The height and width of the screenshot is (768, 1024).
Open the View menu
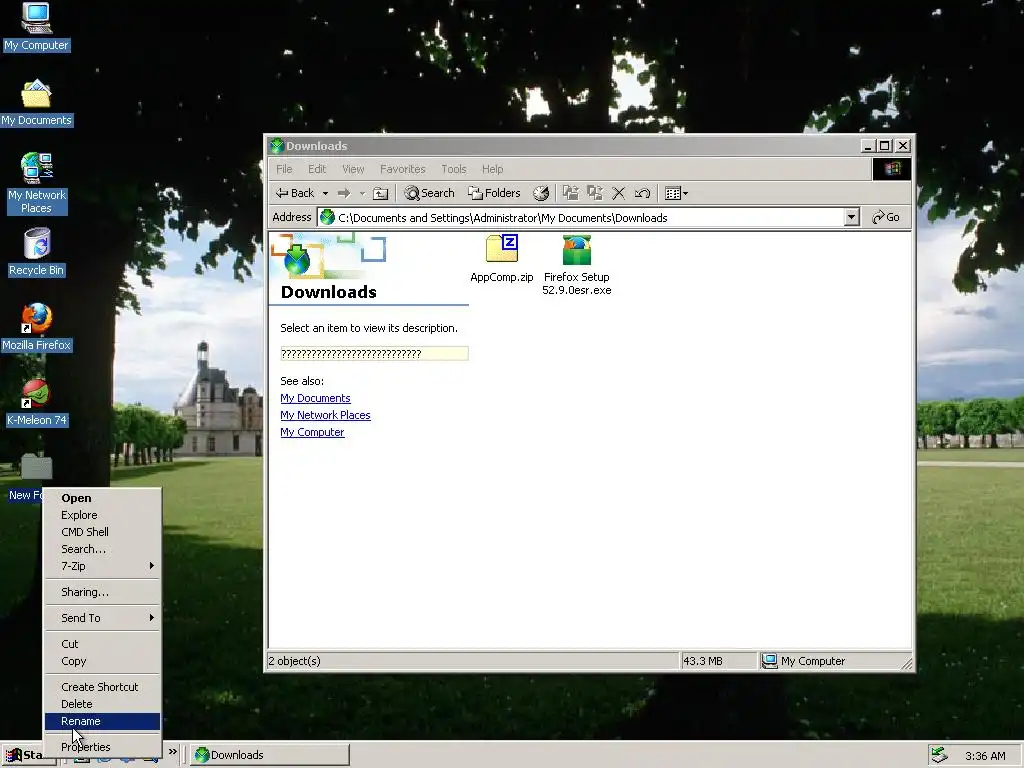pyautogui.click(x=353, y=169)
